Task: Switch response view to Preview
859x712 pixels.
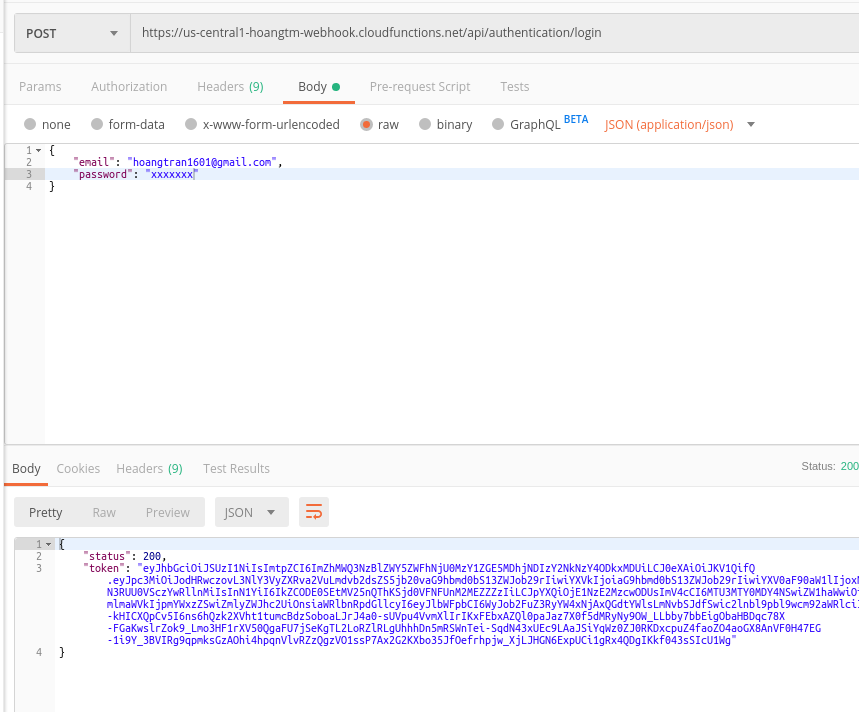Action: pos(167,512)
